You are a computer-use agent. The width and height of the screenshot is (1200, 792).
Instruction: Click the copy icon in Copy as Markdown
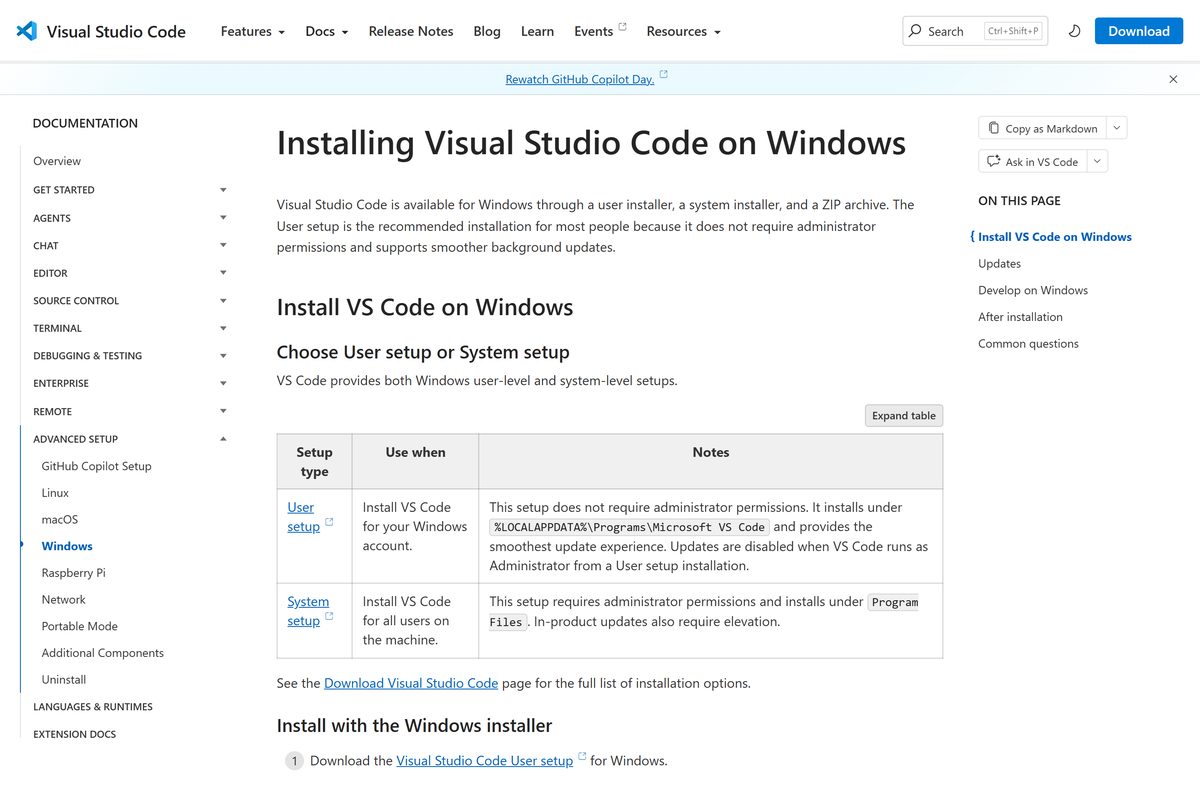(993, 128)
